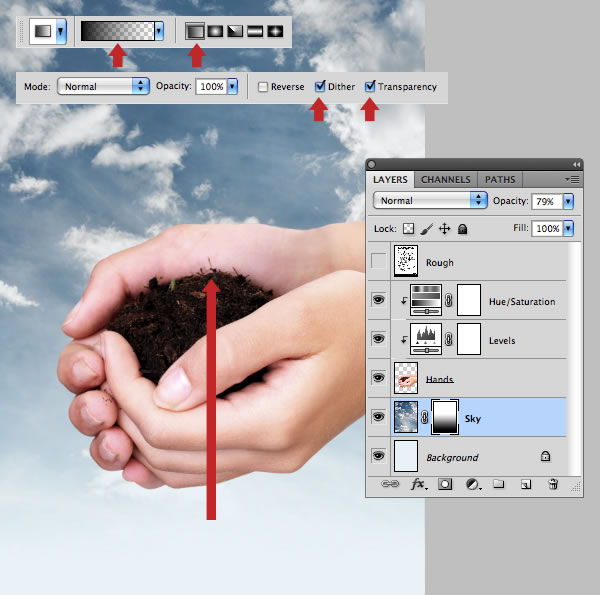The width and height of the screenshot is (600, 595).
Task: Click the Rough layer thumbnail
Action: pos(406,261)
